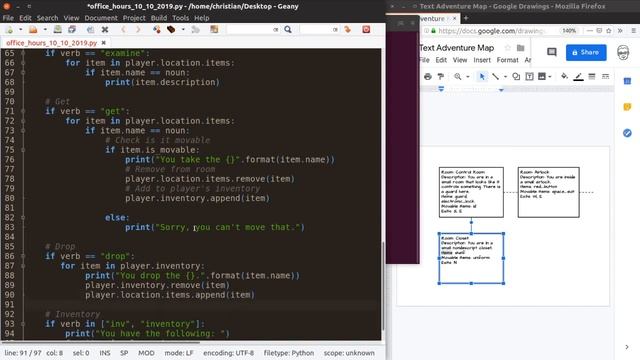The image size is (640, 360).
Task: Click the zoom magnifier in Drawings toolbar
Action: [x=458, y=77]
